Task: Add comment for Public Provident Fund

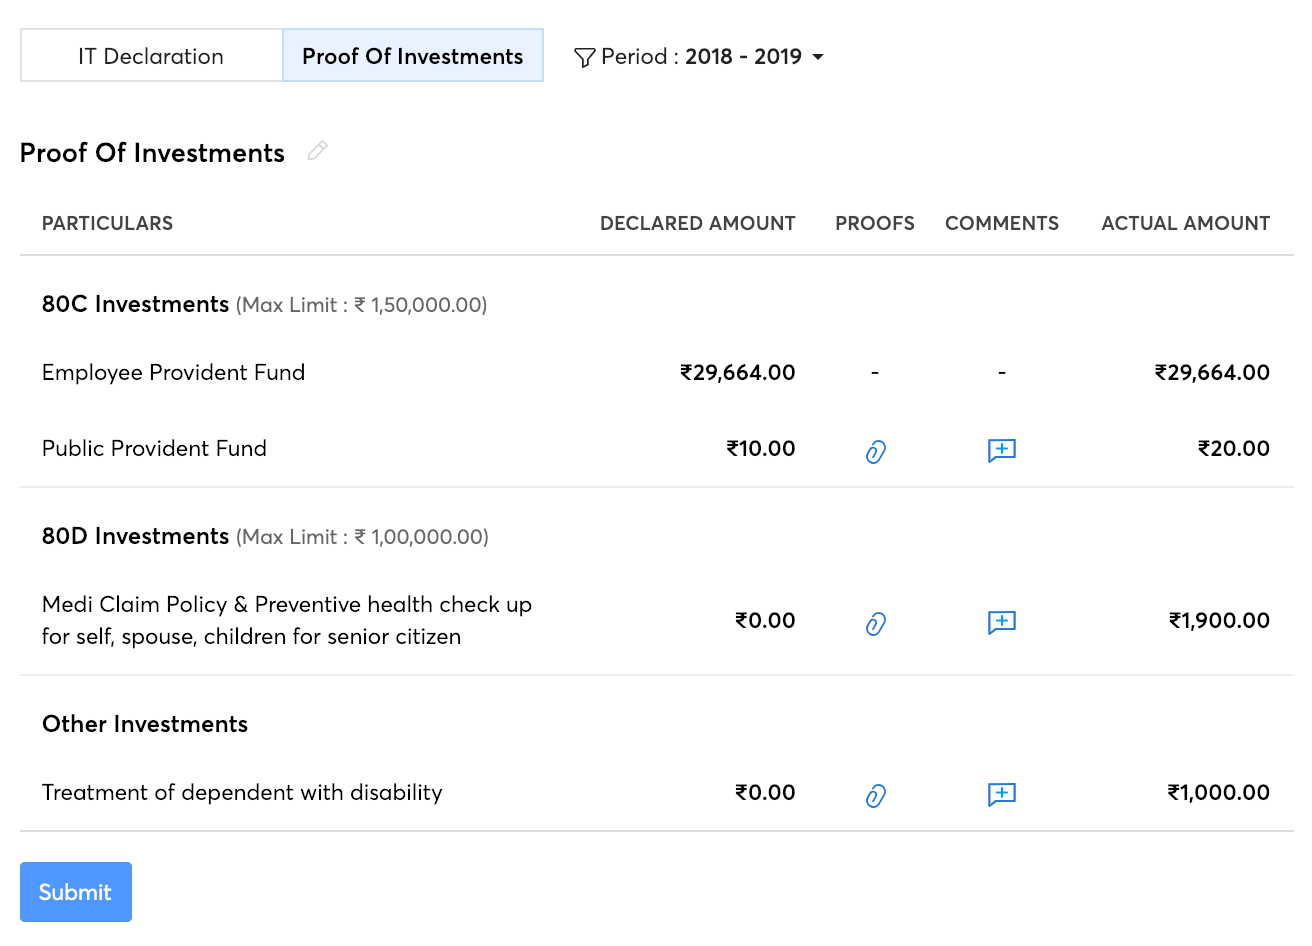Action: click(1001, 450)
